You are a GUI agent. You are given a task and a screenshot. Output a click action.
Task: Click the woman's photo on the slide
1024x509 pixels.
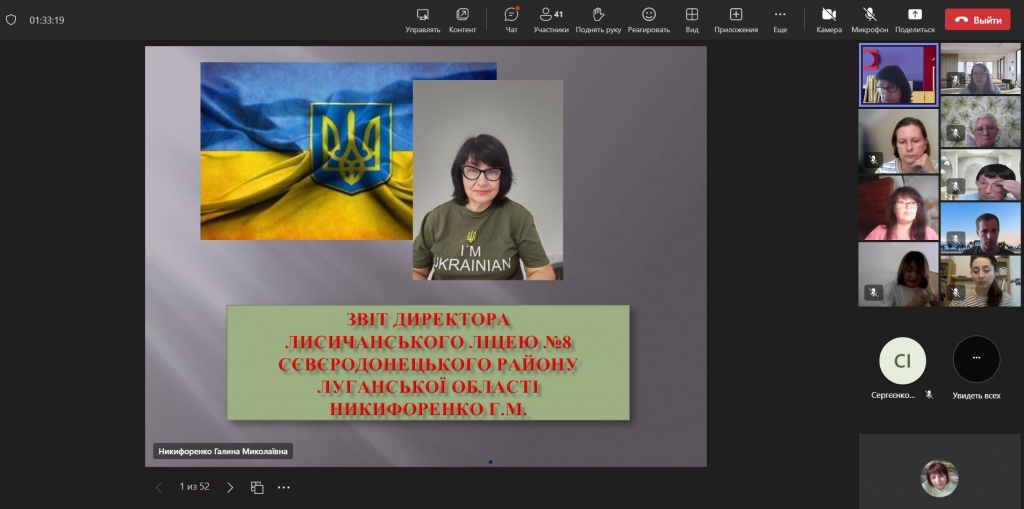[x=488, y=180]
